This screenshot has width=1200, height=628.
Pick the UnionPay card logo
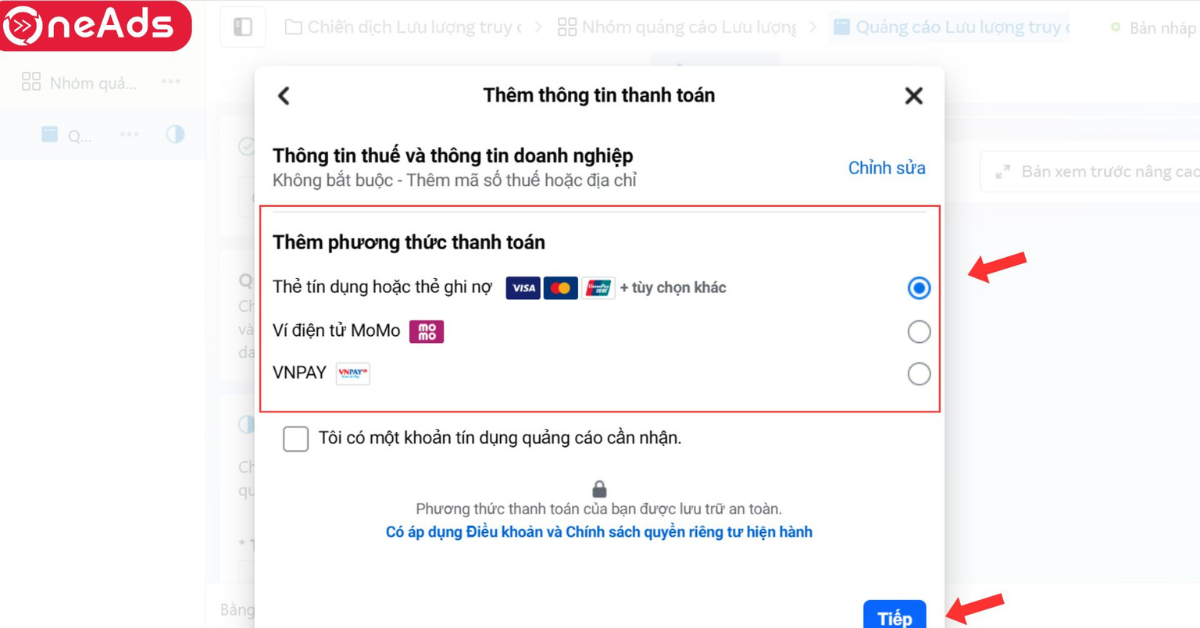pos(599,288)
